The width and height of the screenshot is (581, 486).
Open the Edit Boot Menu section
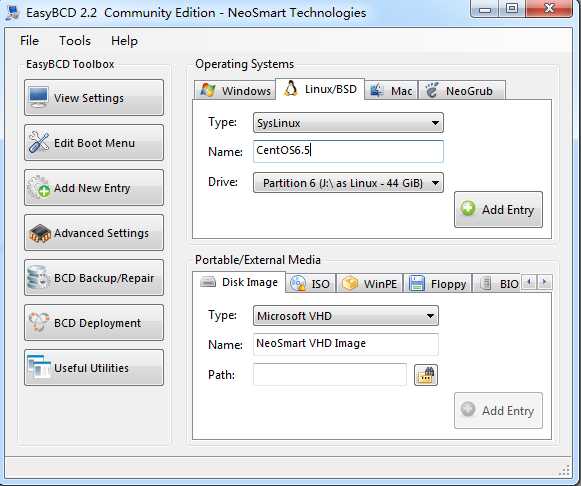(x=94, y=143)
